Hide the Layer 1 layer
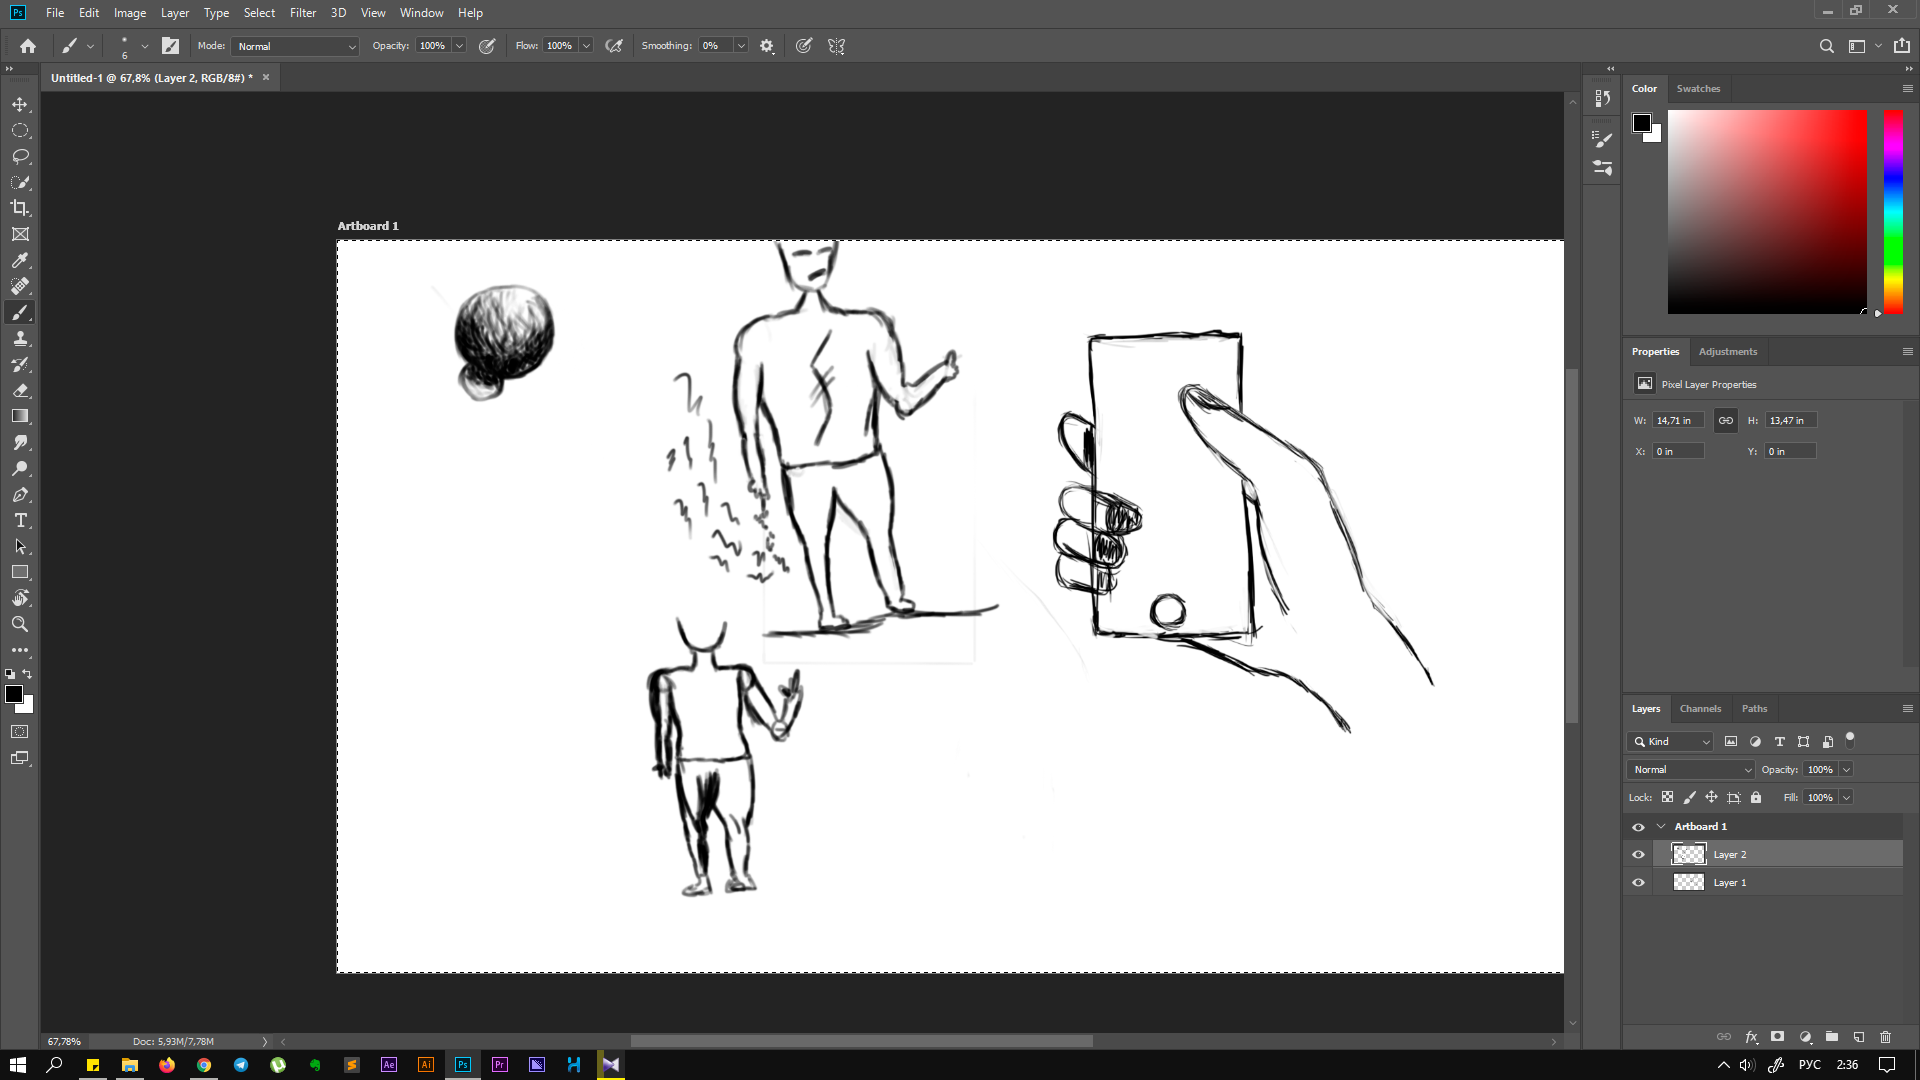Image resolution: width=1920 pixels, height=1080 pixels. coord(1638,883)
